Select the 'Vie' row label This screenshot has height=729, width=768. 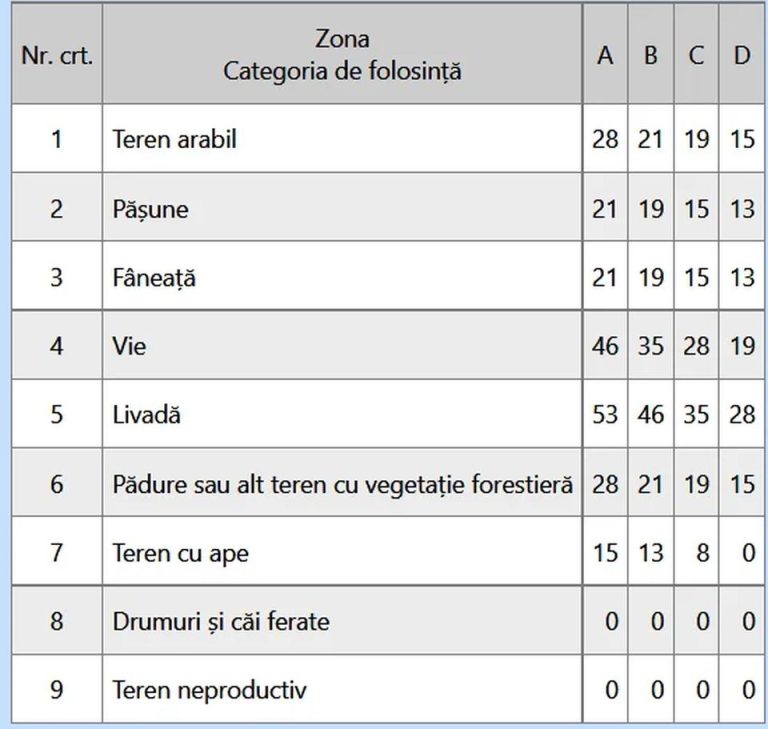[342, 345]
